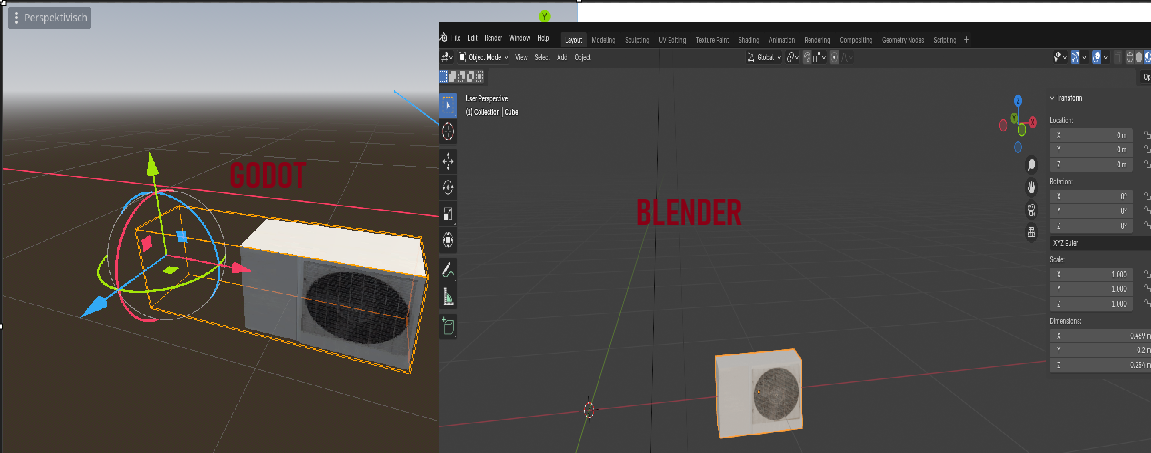Select the Measure tool in Blender toolbar
The height and width of the screenshot is (453, 1151).
tap(448, 297)
